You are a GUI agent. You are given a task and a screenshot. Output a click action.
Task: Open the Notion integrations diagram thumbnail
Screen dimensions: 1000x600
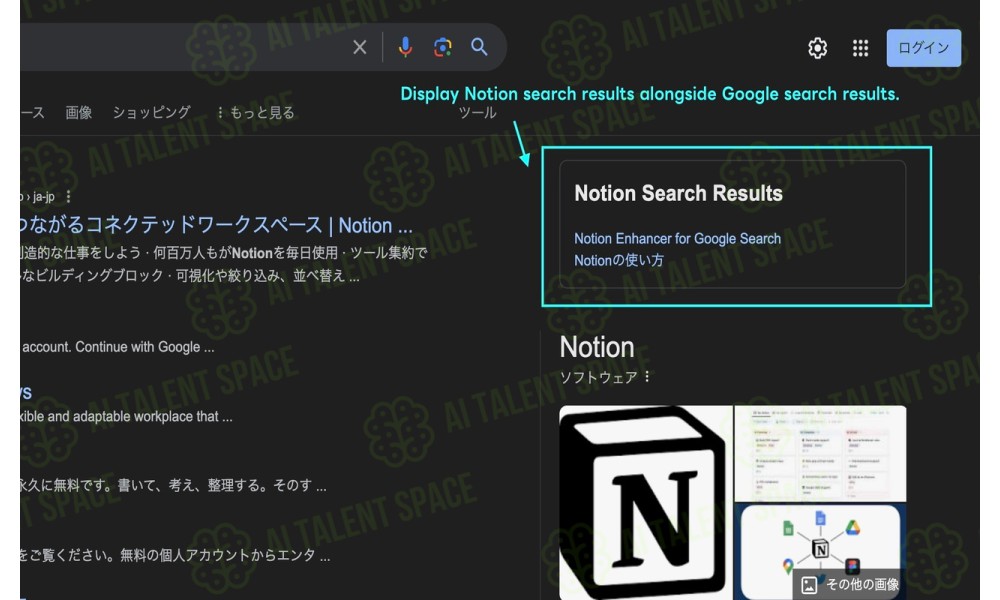pyautogui.click(x=820, y=552)
